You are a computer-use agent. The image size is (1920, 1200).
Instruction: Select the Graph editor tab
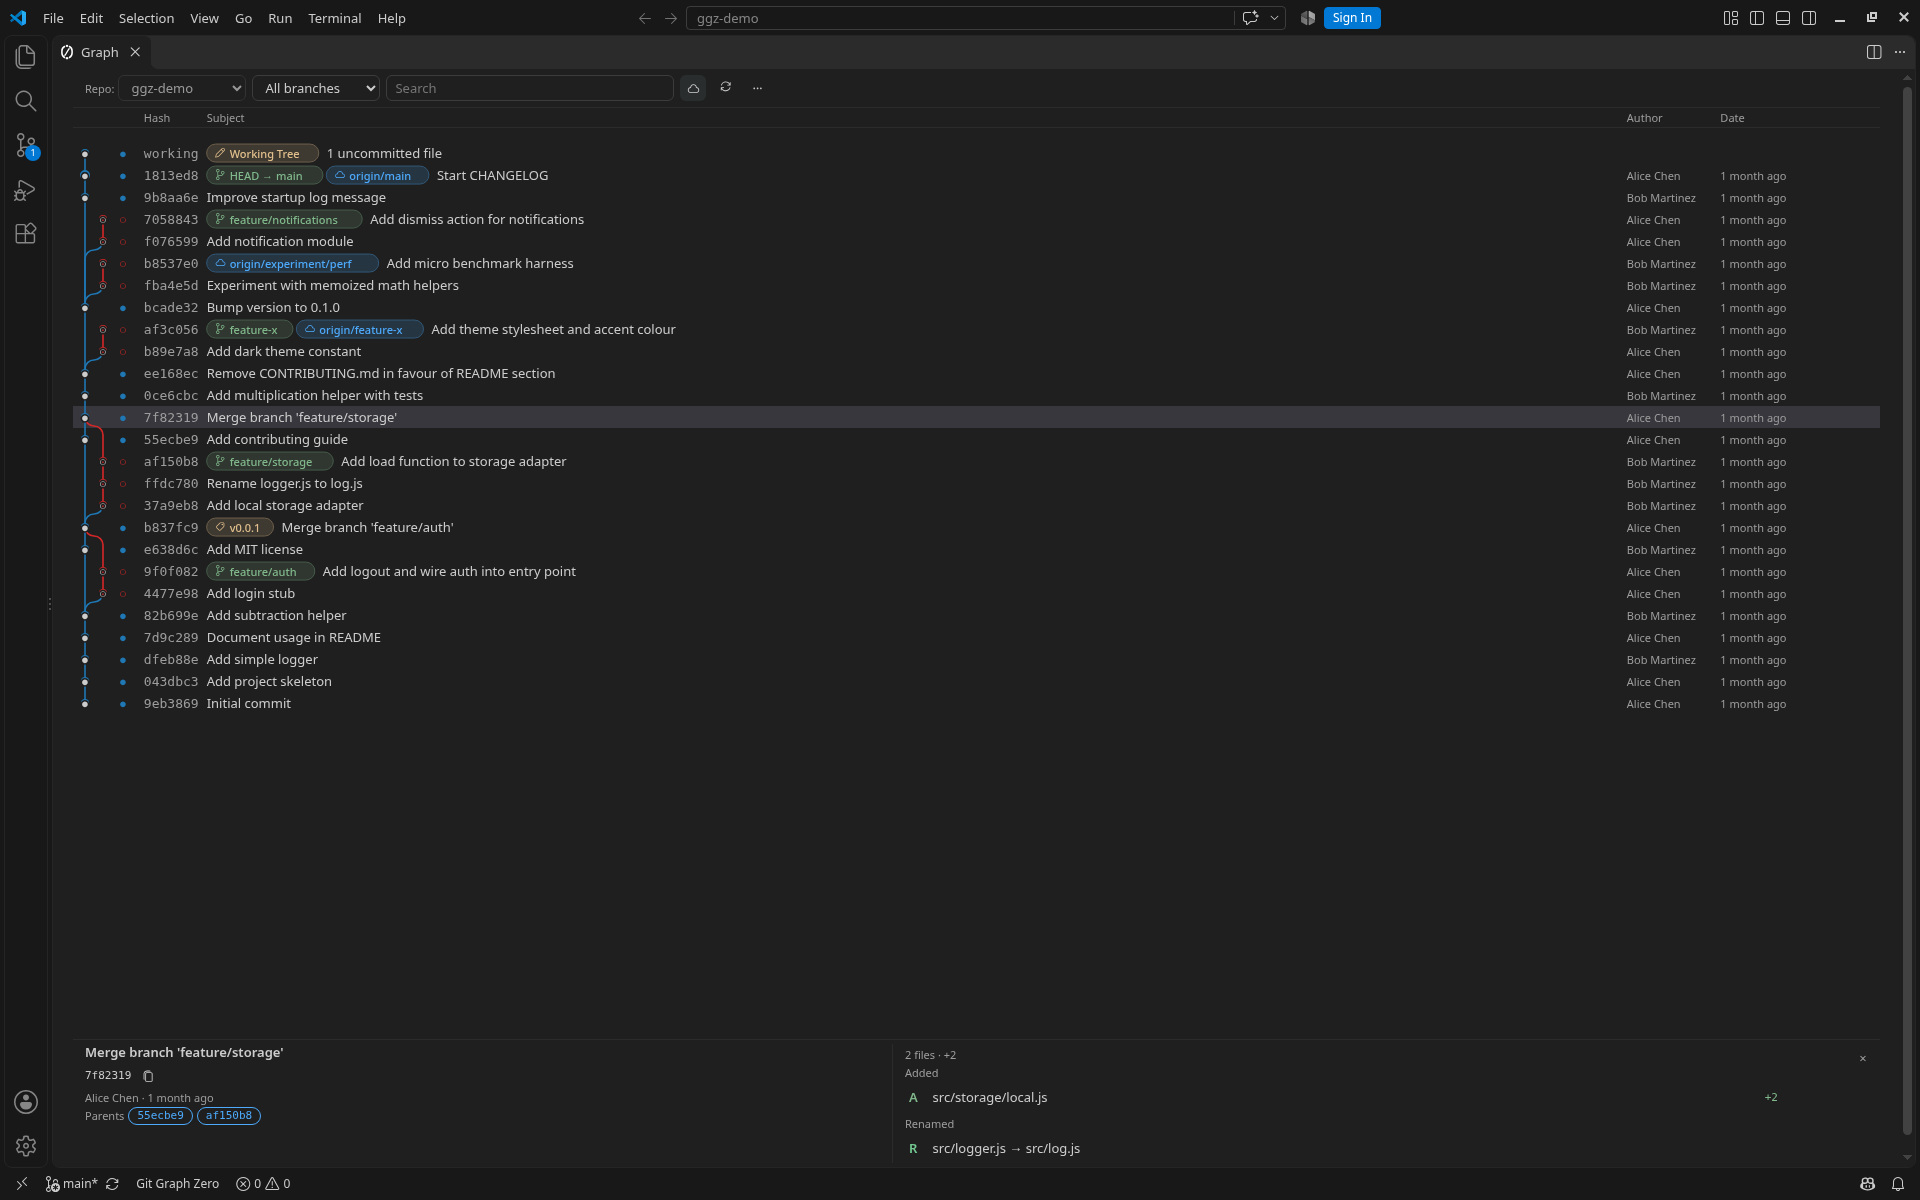click(x=100, y=52)
